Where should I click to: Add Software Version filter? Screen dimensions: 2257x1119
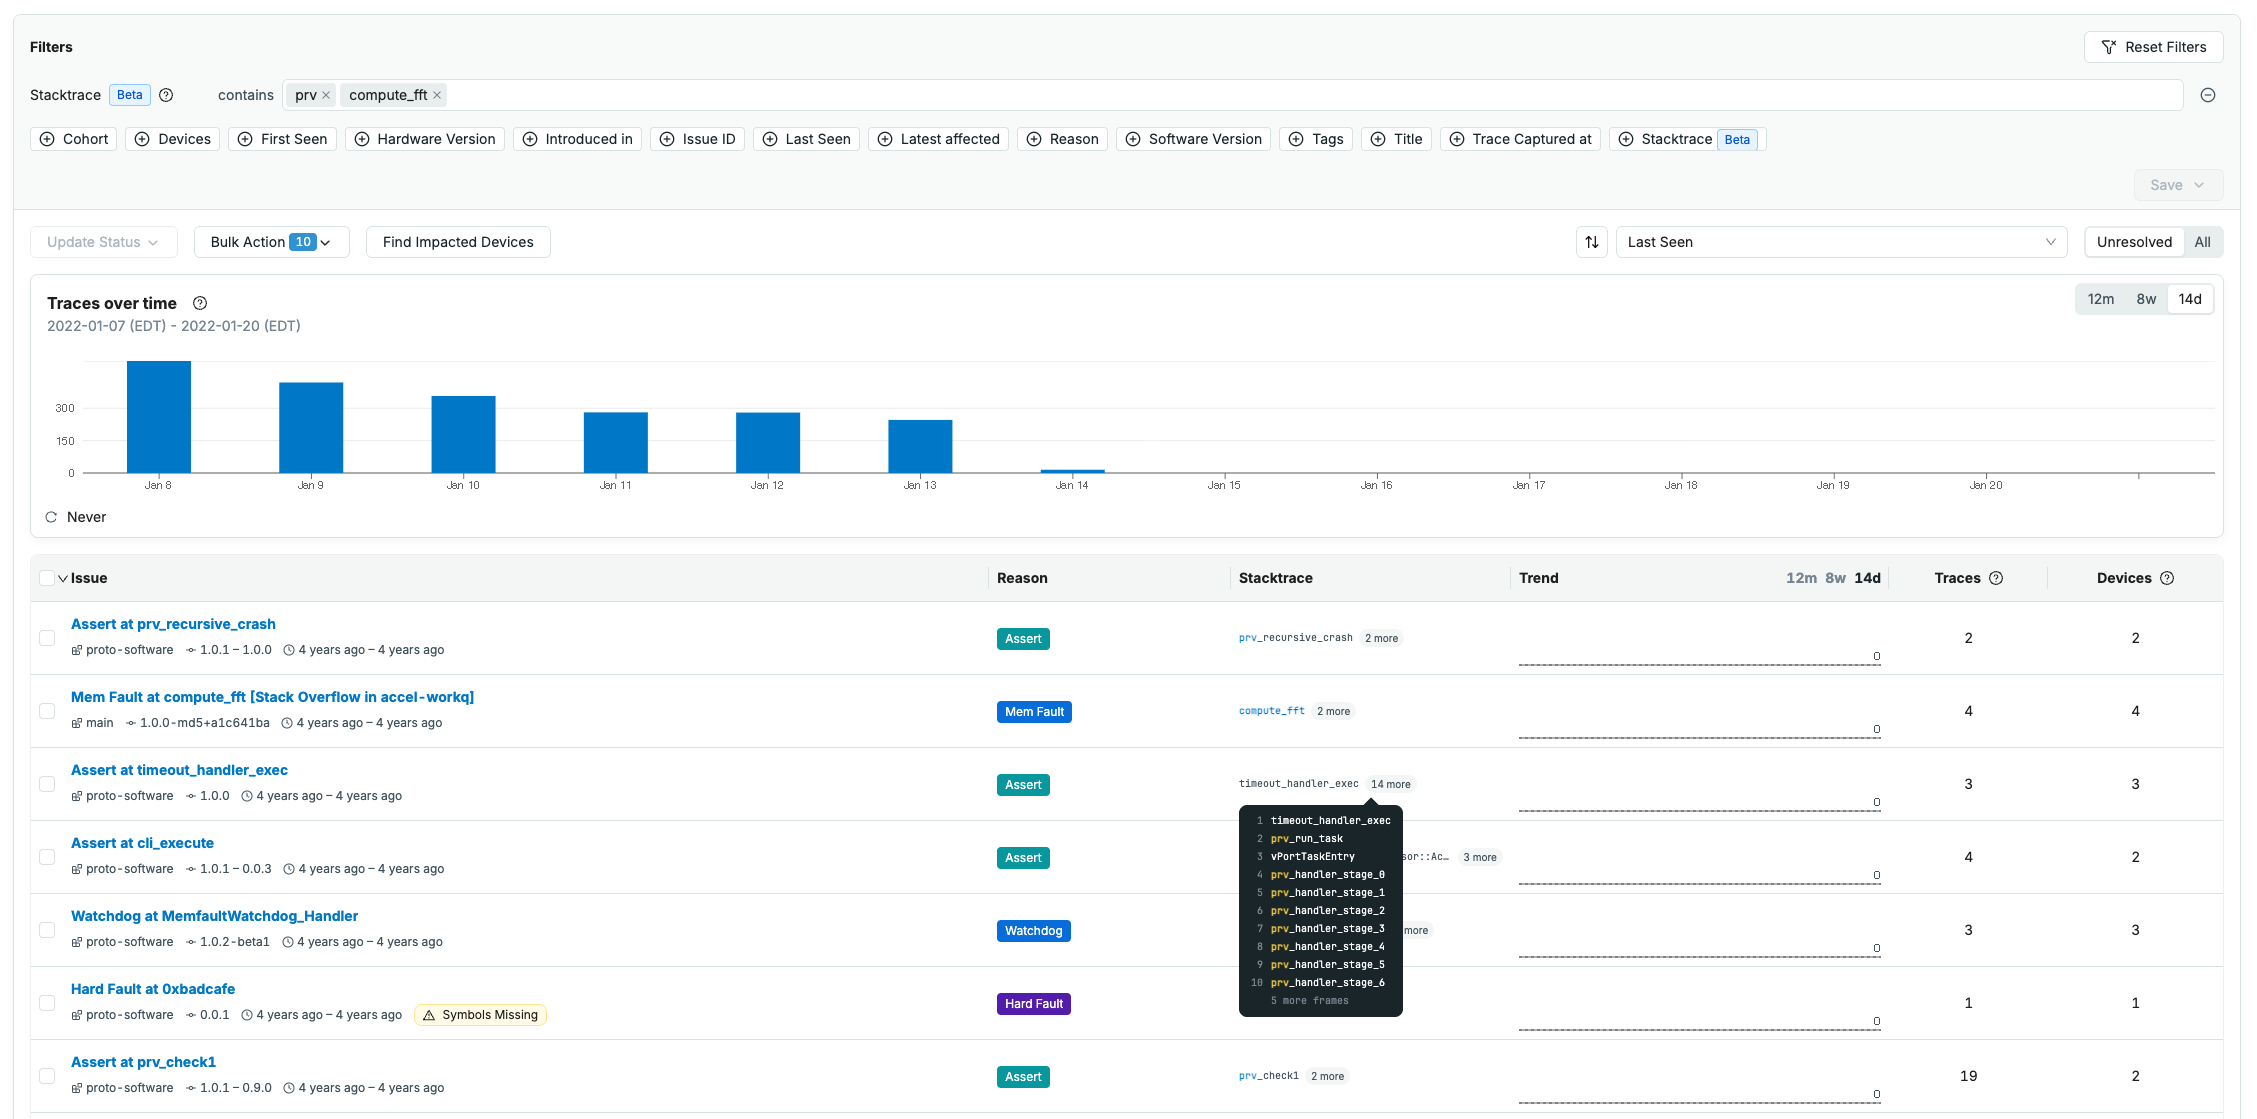[x=1194, y=139]
